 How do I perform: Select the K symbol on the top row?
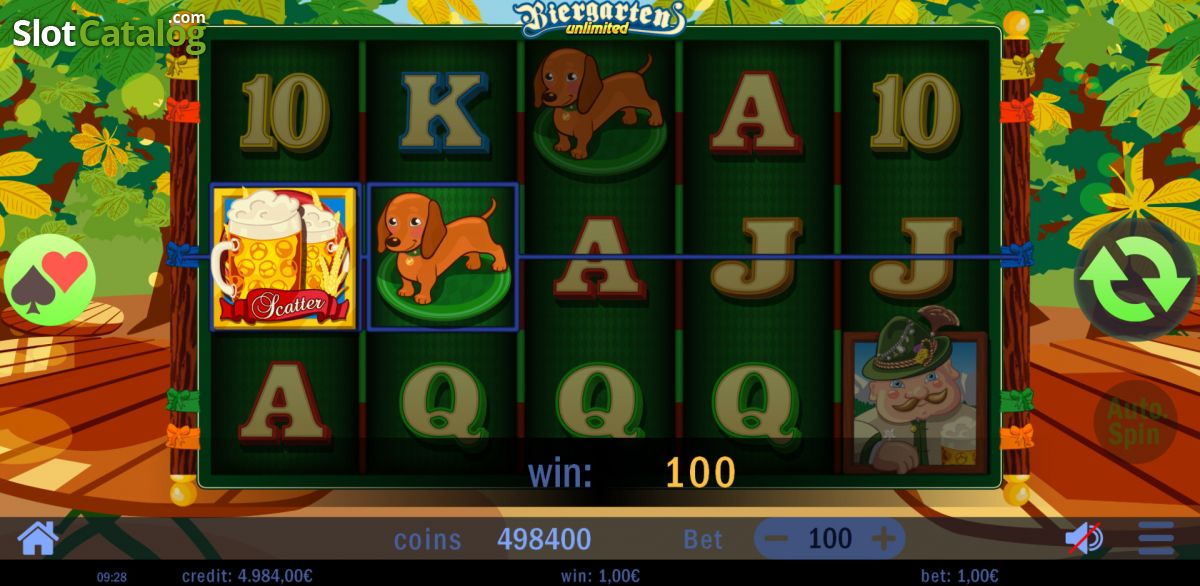click(443, 110)
